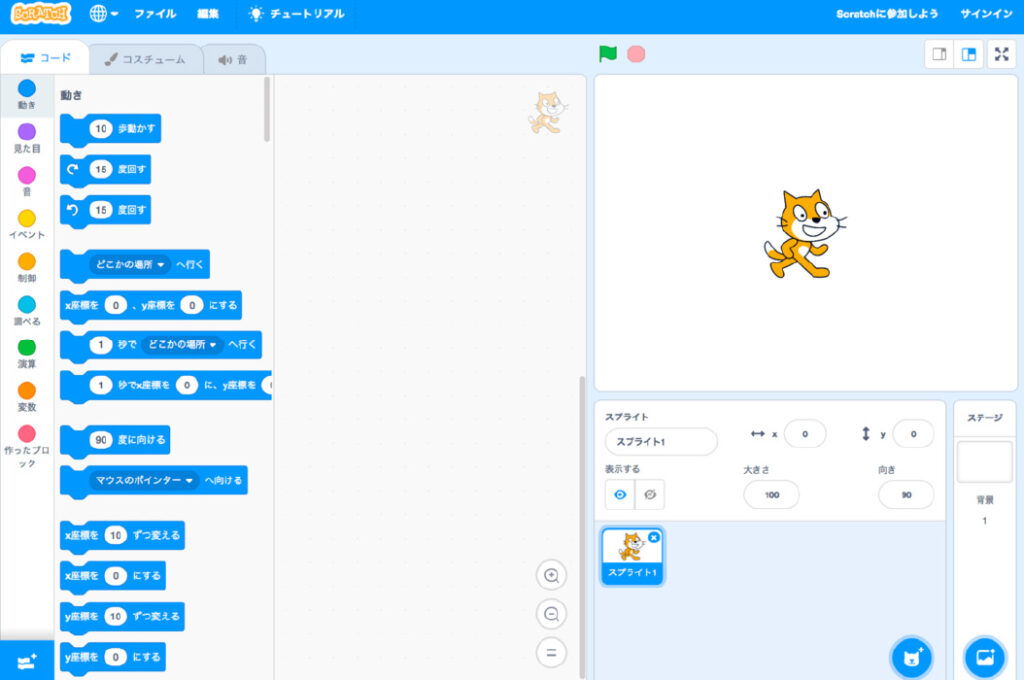Click the choose a sprite cat button
The width and height of the screenshot is (1024, 680).
pos(911,657)
